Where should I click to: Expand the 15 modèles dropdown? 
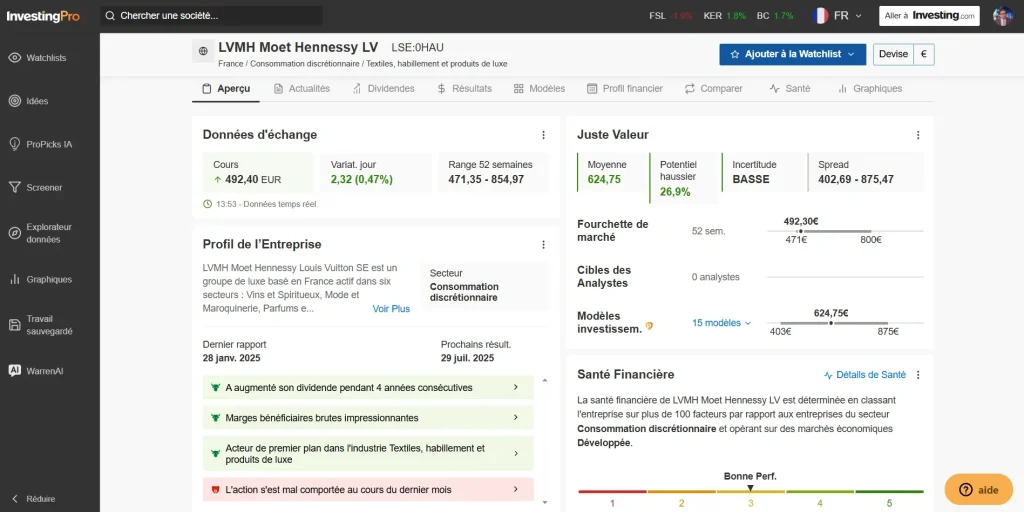722,323
